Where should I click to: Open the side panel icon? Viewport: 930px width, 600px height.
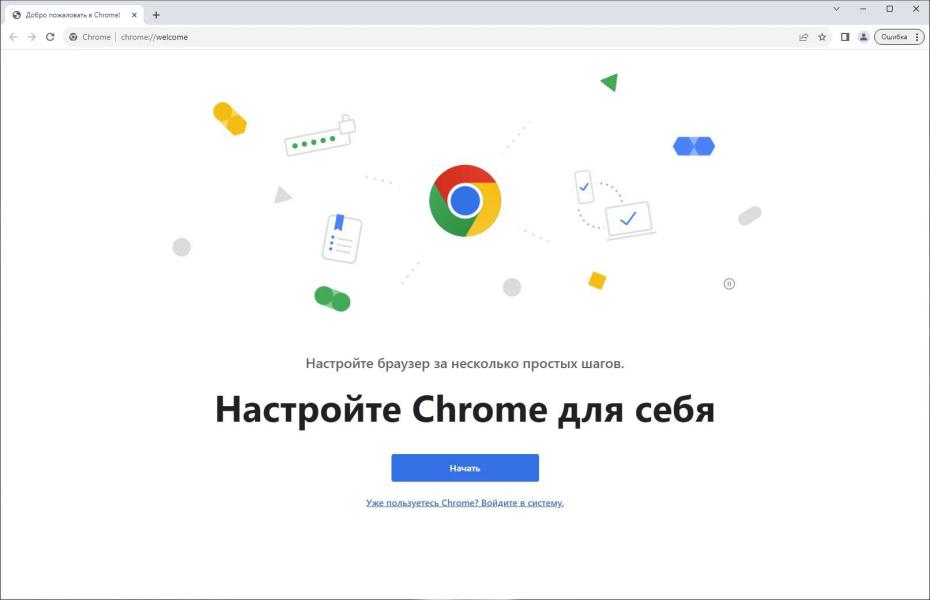tap(845, 37)
